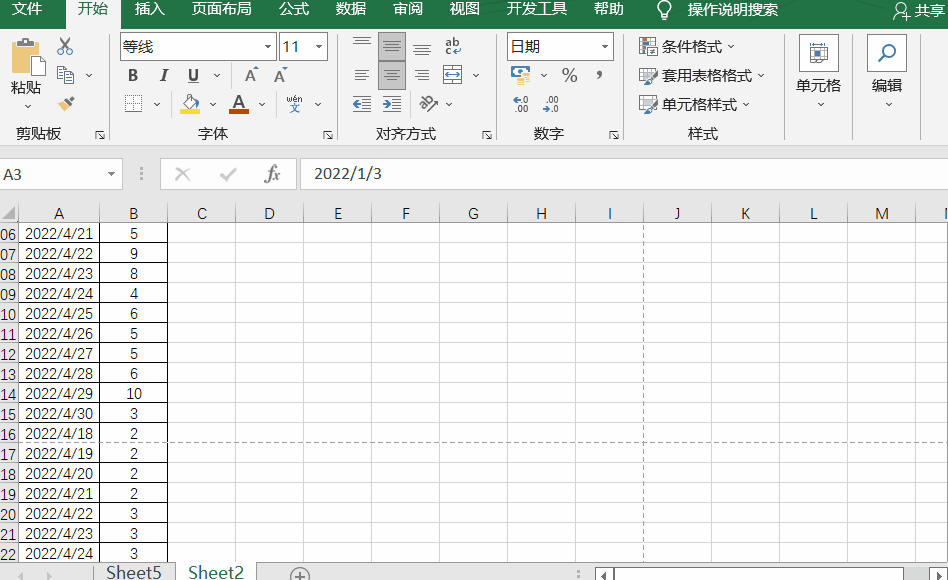Image resolution: width=948 pixels, height=580 pixels.
Task: Apply bold formatting with the B icon
Action: click(x=132, y=75)
